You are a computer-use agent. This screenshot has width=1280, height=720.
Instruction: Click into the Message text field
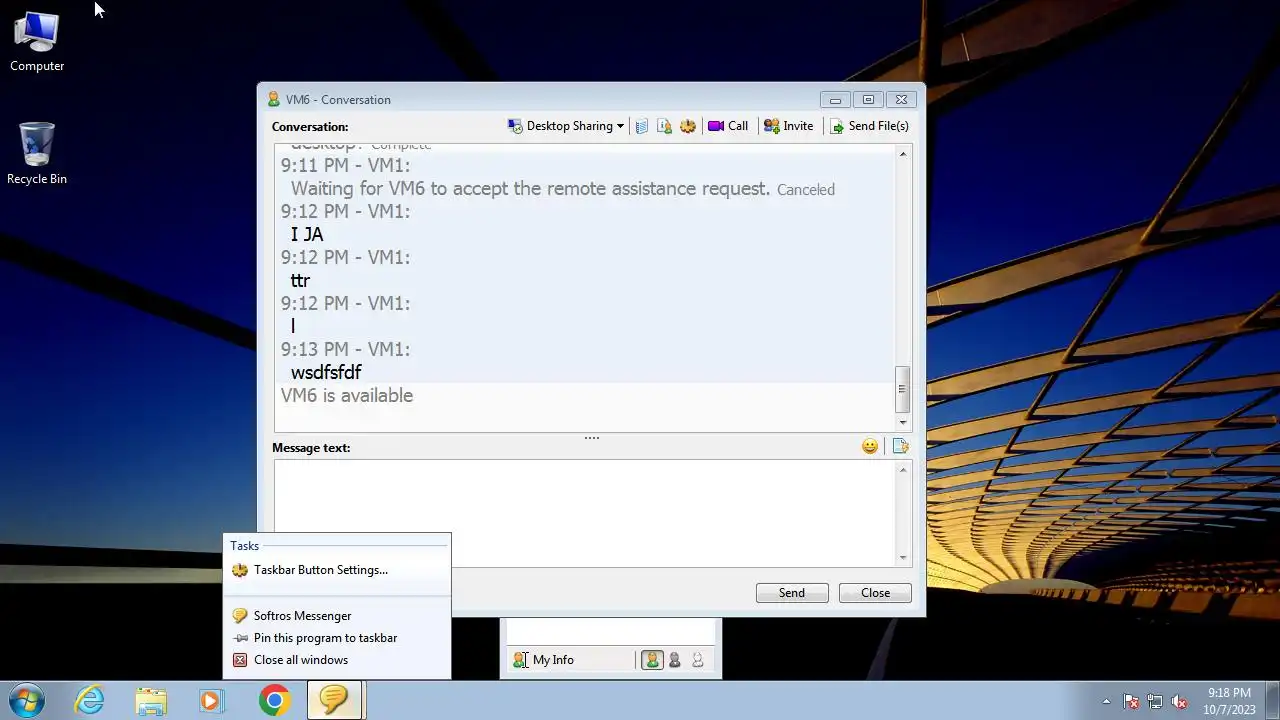[586, 513]
